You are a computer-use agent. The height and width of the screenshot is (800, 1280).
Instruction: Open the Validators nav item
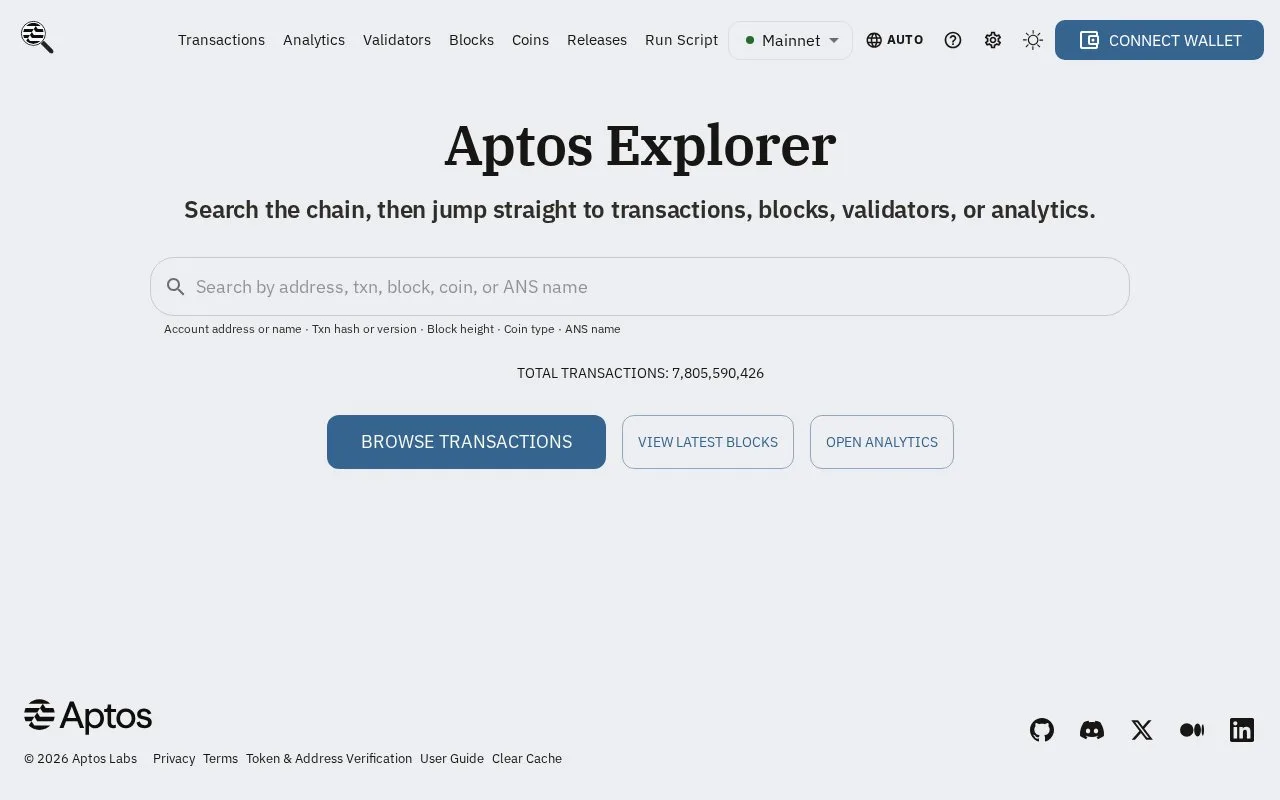(x=397, y=40)
